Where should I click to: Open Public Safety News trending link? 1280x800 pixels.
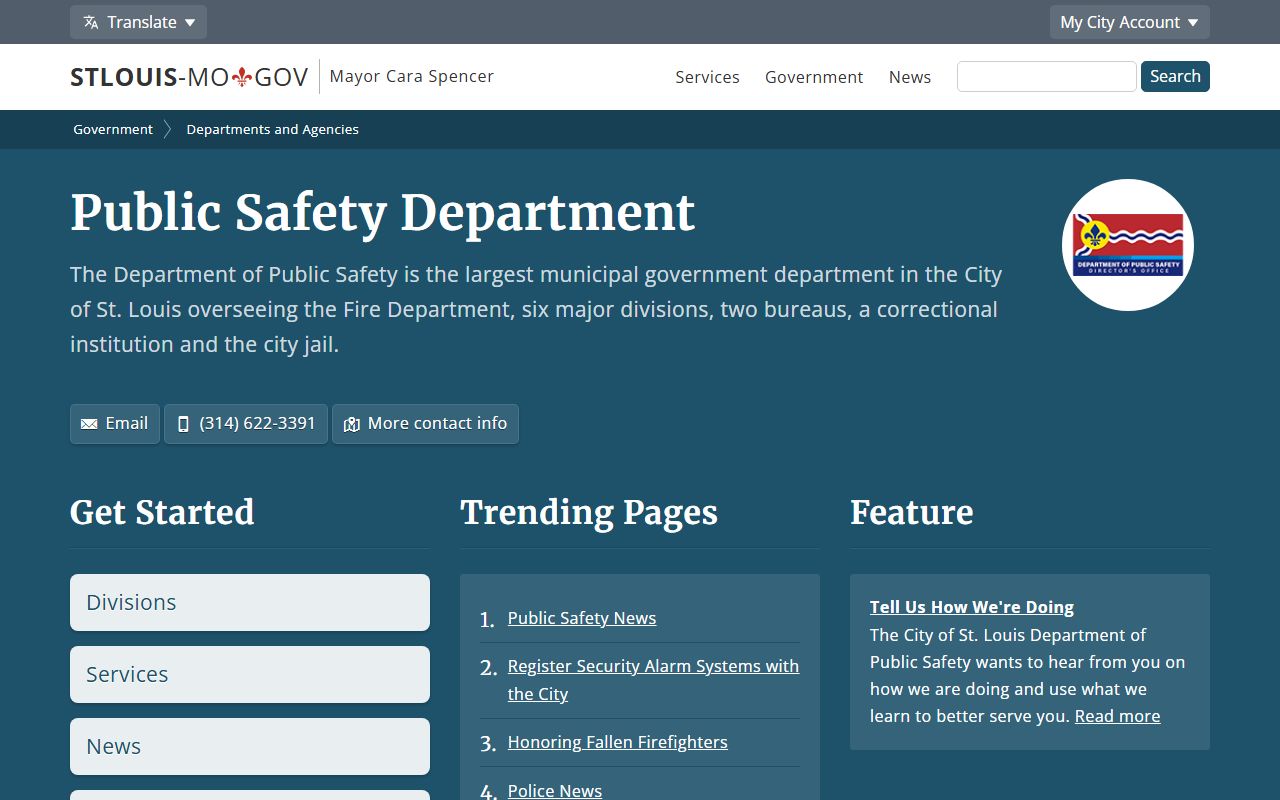(x=582, y=618)
